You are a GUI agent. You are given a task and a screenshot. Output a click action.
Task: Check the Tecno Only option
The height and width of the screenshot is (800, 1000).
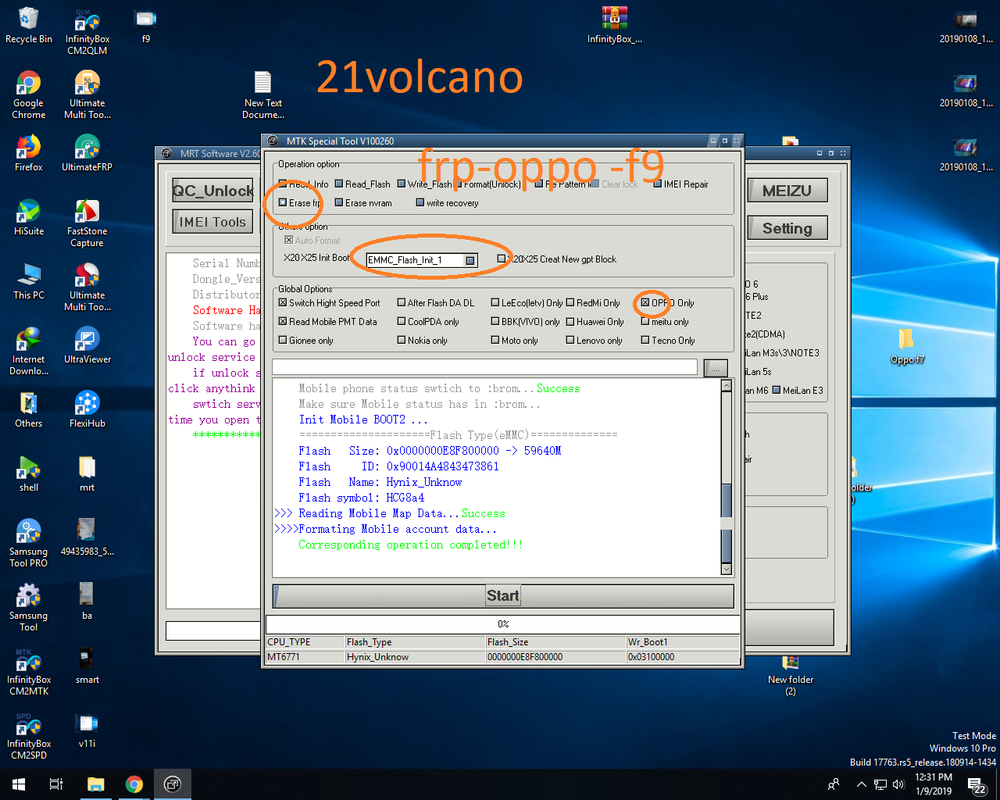tap(645, 340)
